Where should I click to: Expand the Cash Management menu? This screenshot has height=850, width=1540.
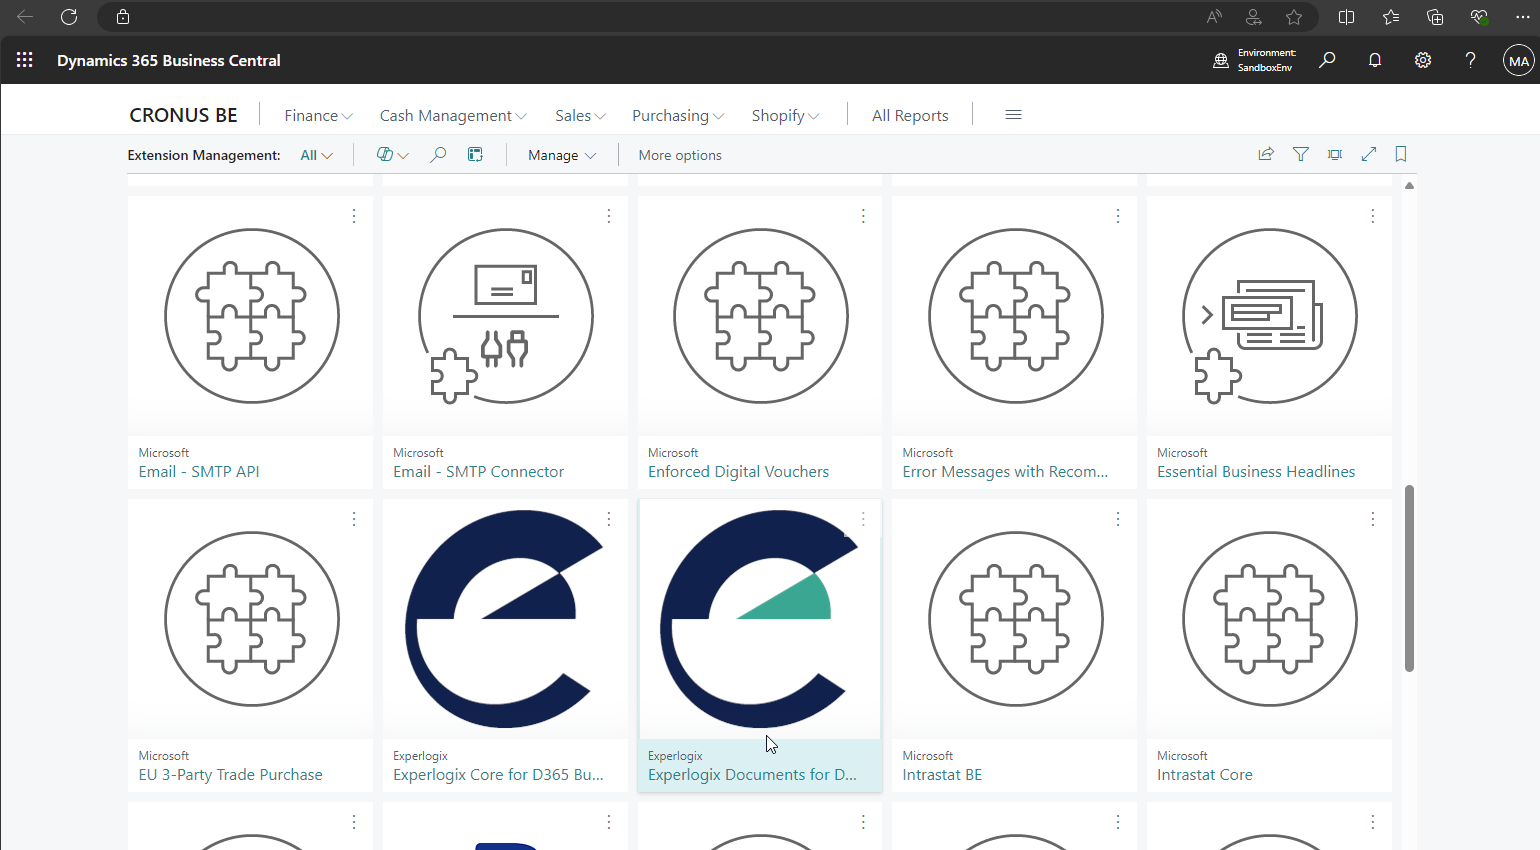[453, 116]
